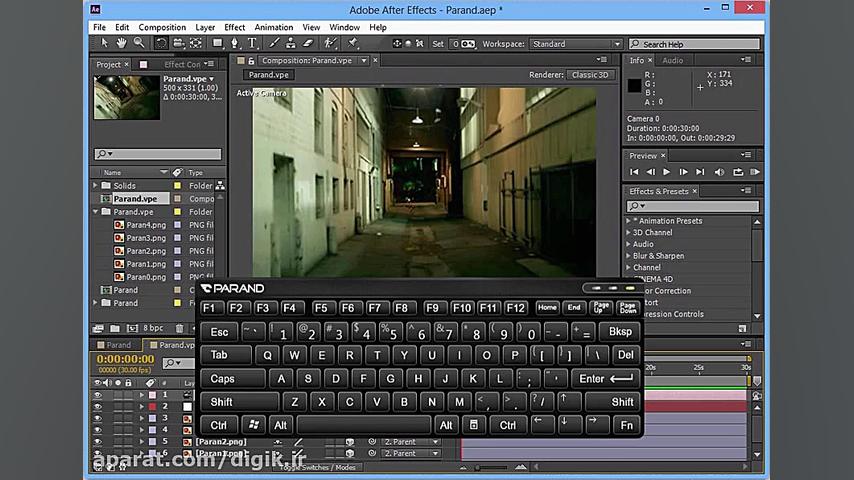The width and height of the screenshot is (854, 480).
Task: Delete selected project item with trash icon
Action: (179, 329)
